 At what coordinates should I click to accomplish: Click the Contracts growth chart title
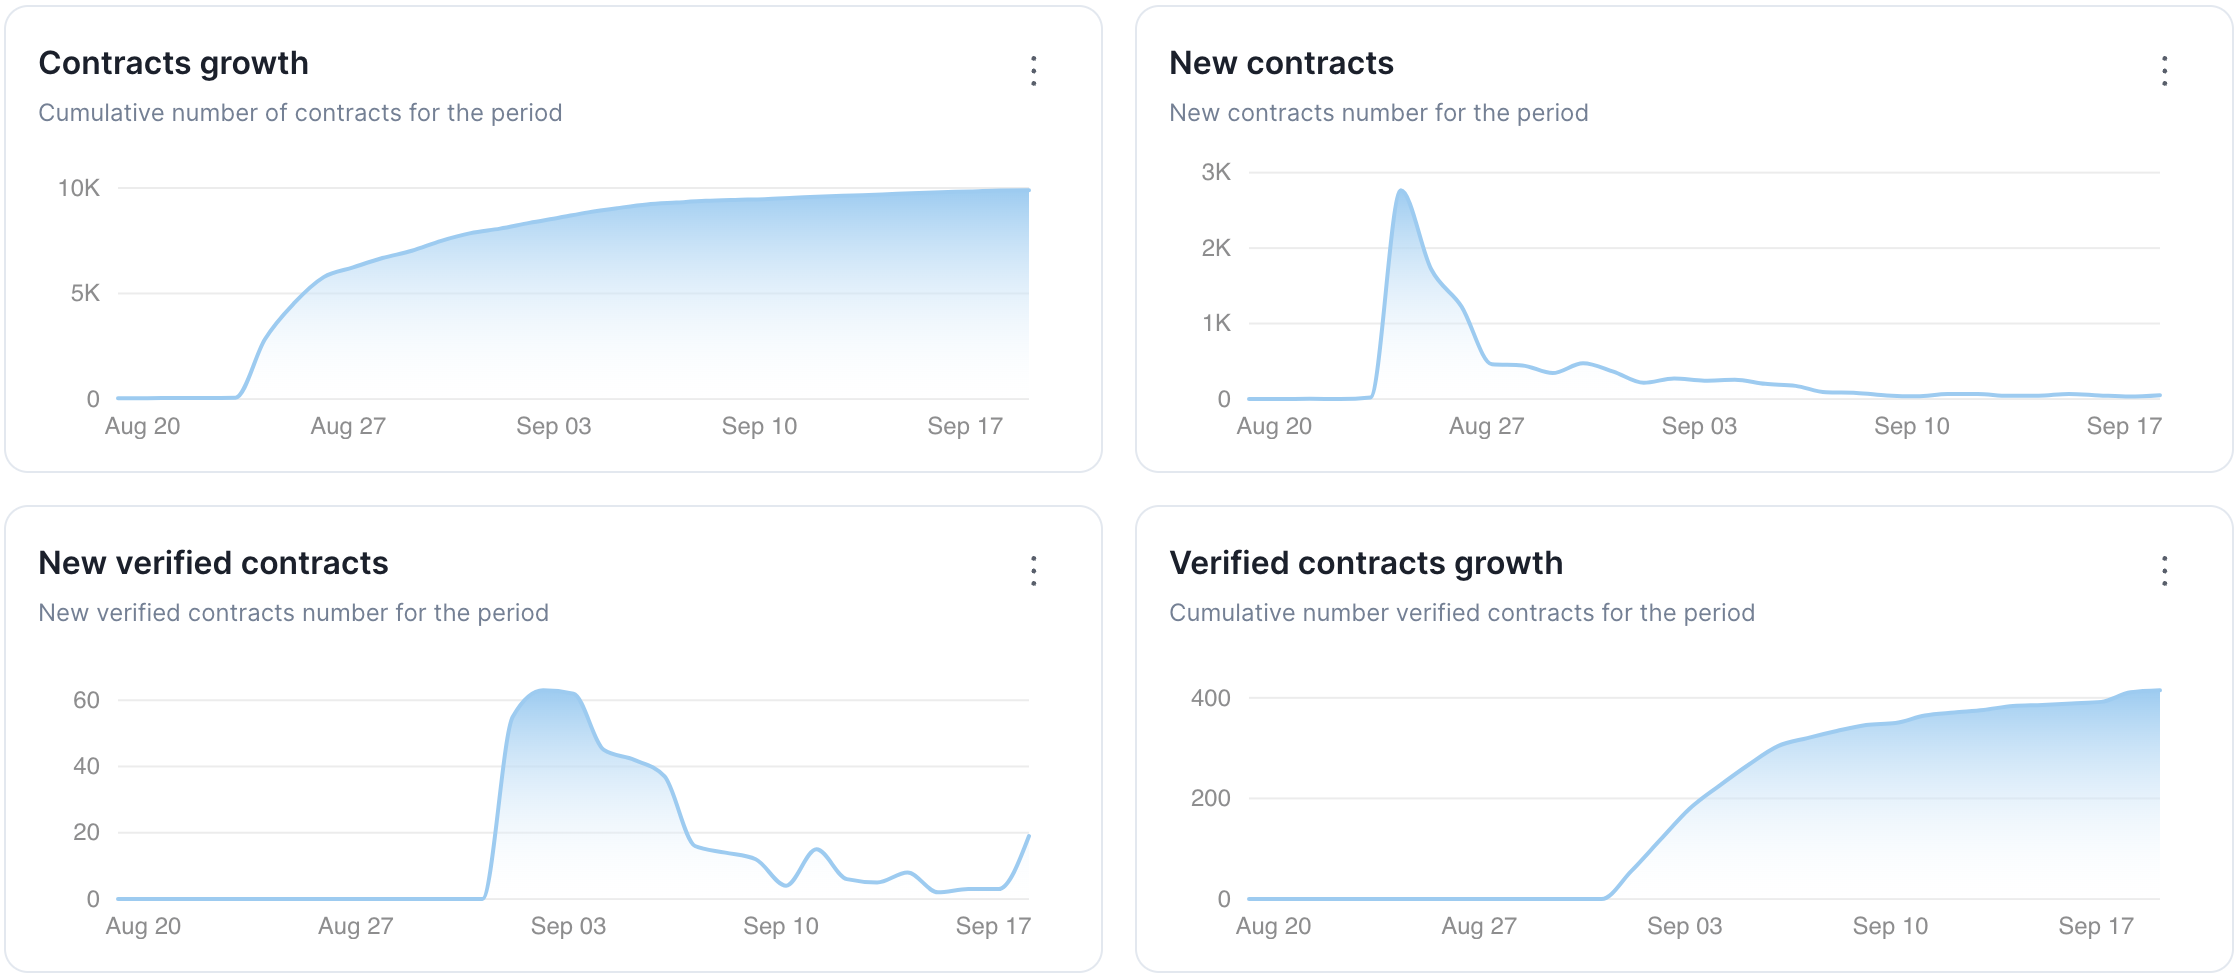pos(173,63)
